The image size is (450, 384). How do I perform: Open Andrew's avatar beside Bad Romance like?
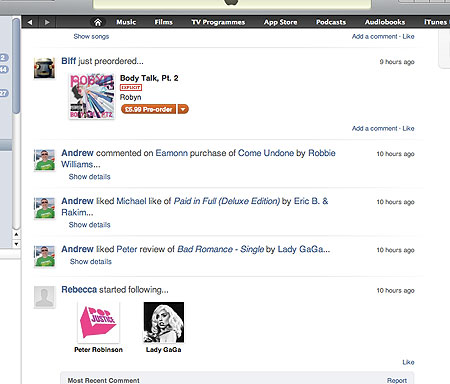click(44, 256)
